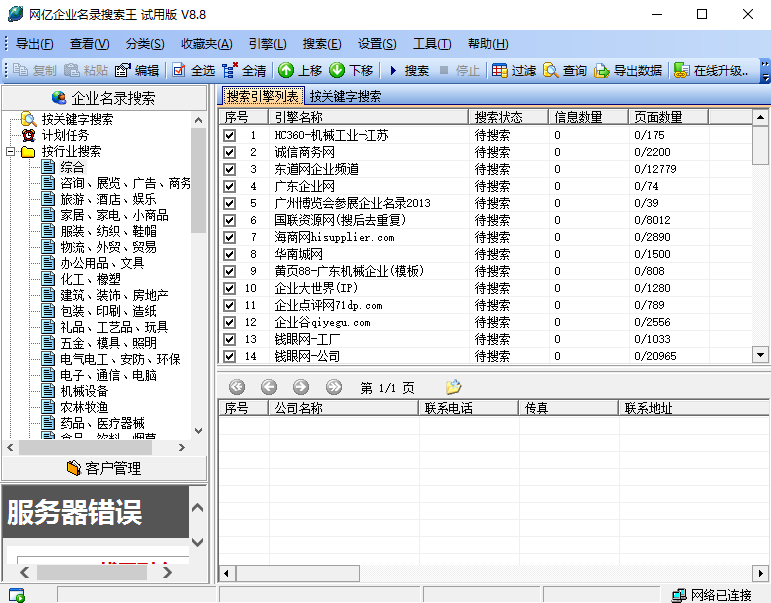Click engine list scrollbar down arrow
The image size is (771, 603).
point(760,355)
